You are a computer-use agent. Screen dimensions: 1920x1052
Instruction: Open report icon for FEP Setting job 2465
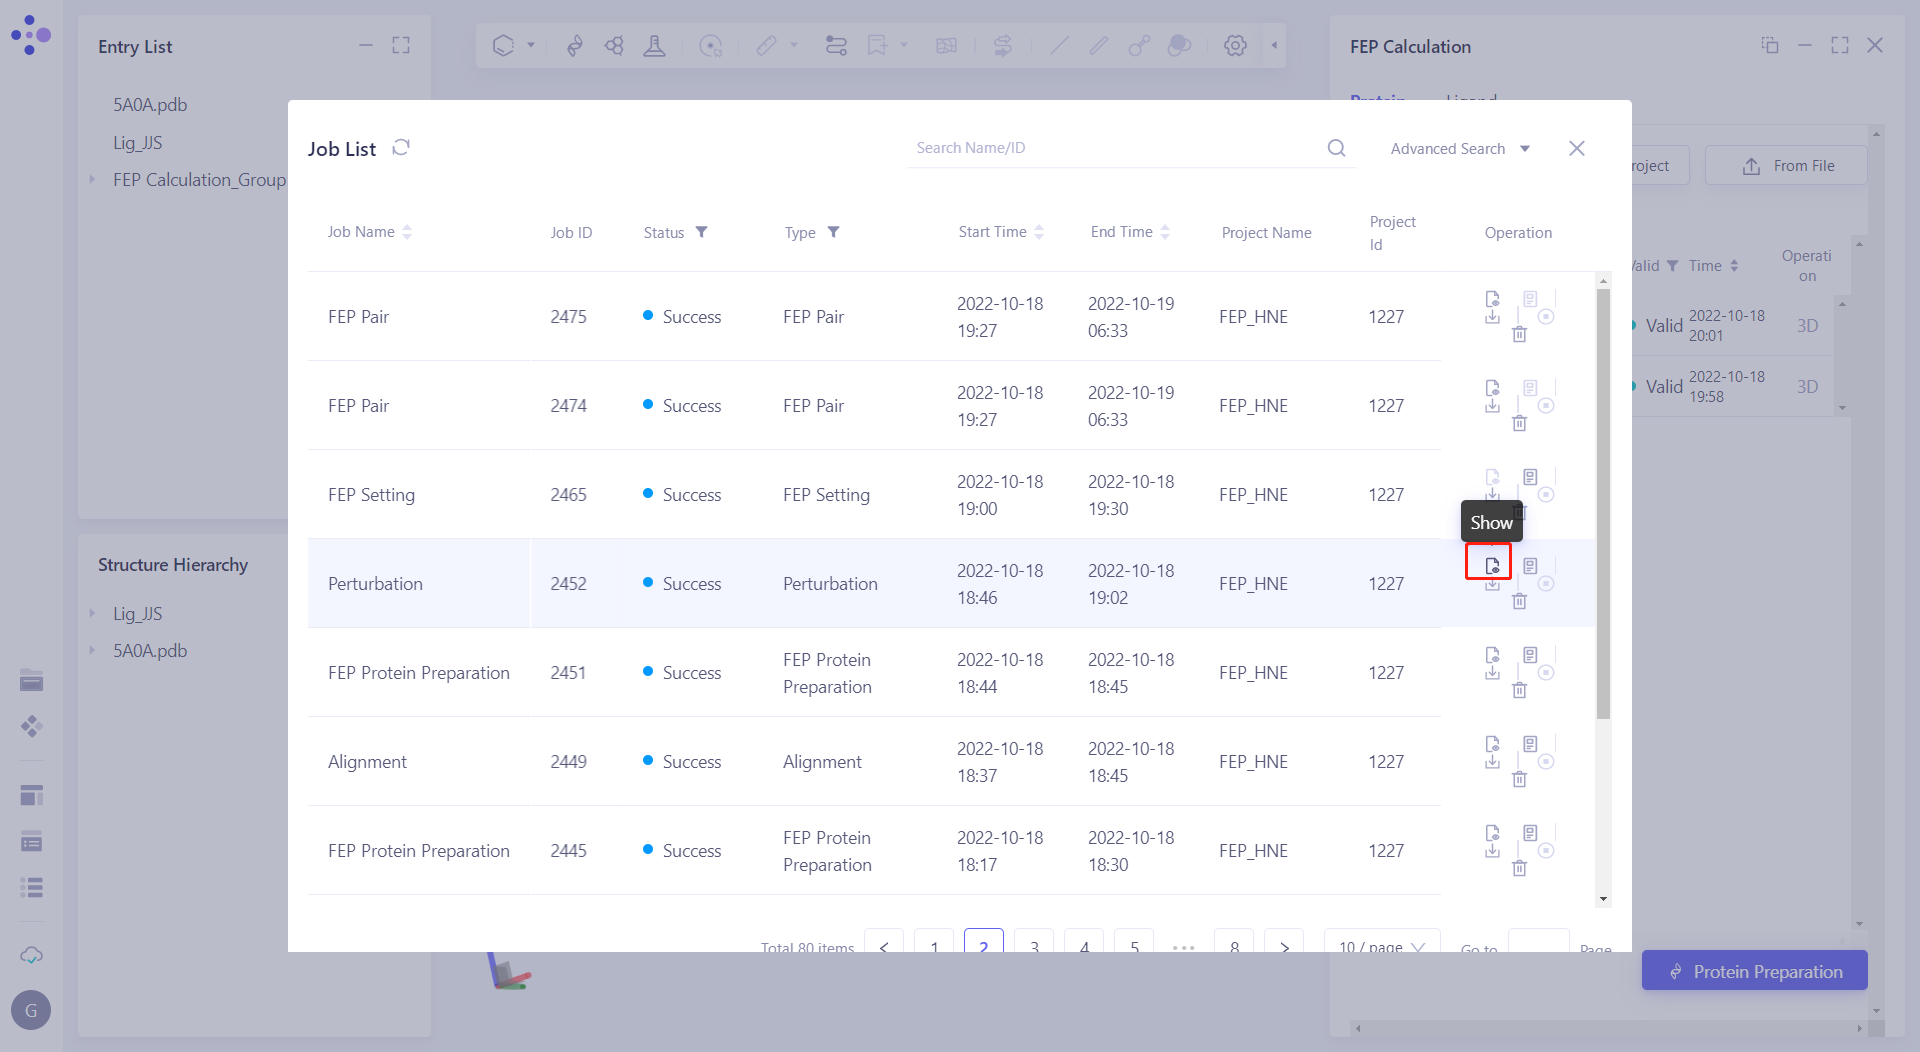click(x=1530, y=477)
